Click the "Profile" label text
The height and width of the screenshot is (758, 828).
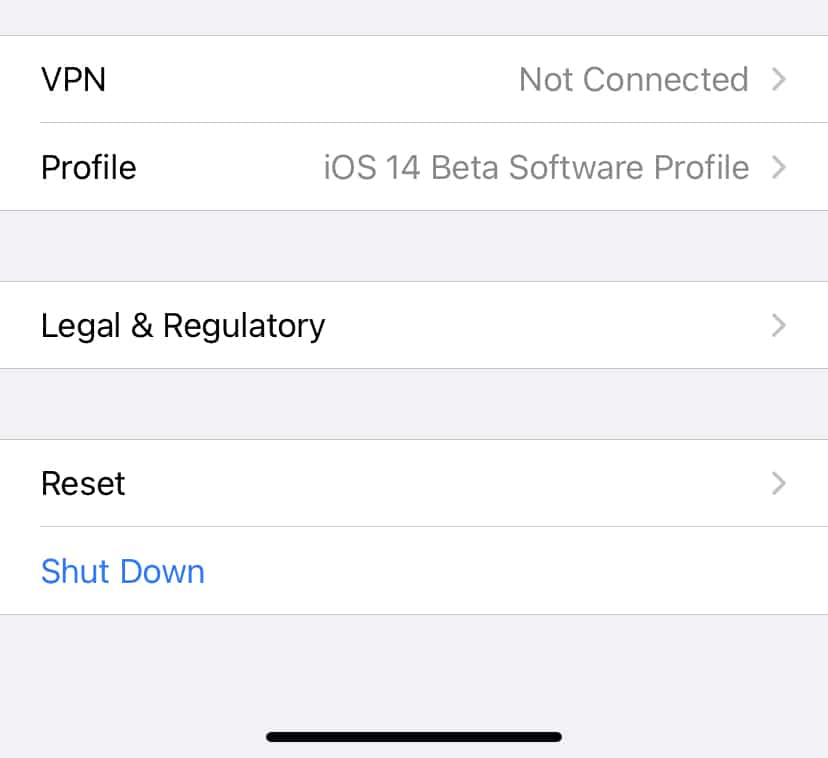tap(88, 167)
